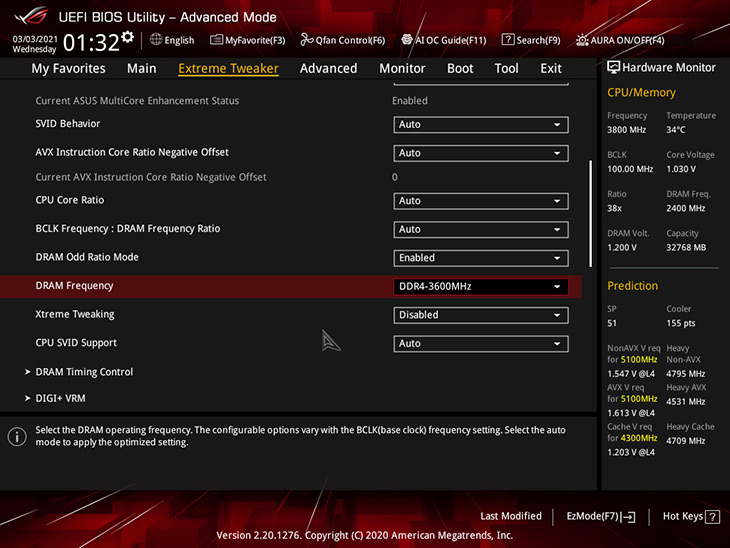
Task: Click the AI OC Guide icon
Action: click(x=407, y=40)
